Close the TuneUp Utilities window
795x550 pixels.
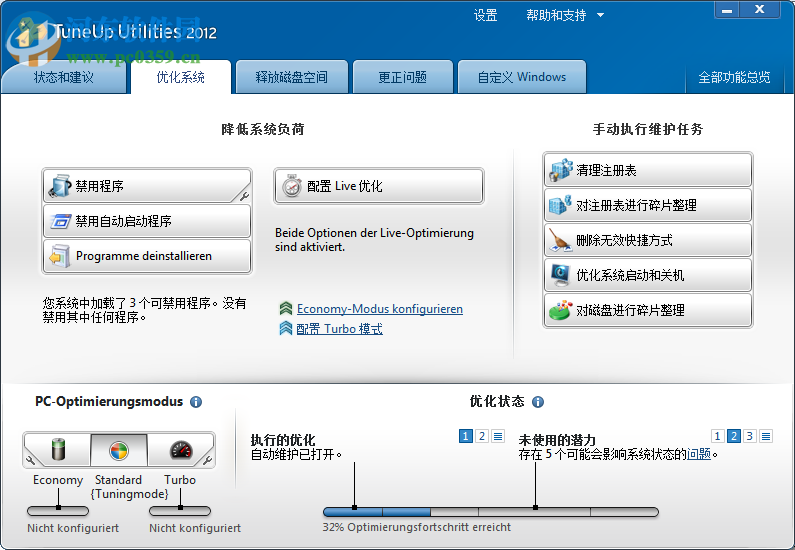[760, 10]
